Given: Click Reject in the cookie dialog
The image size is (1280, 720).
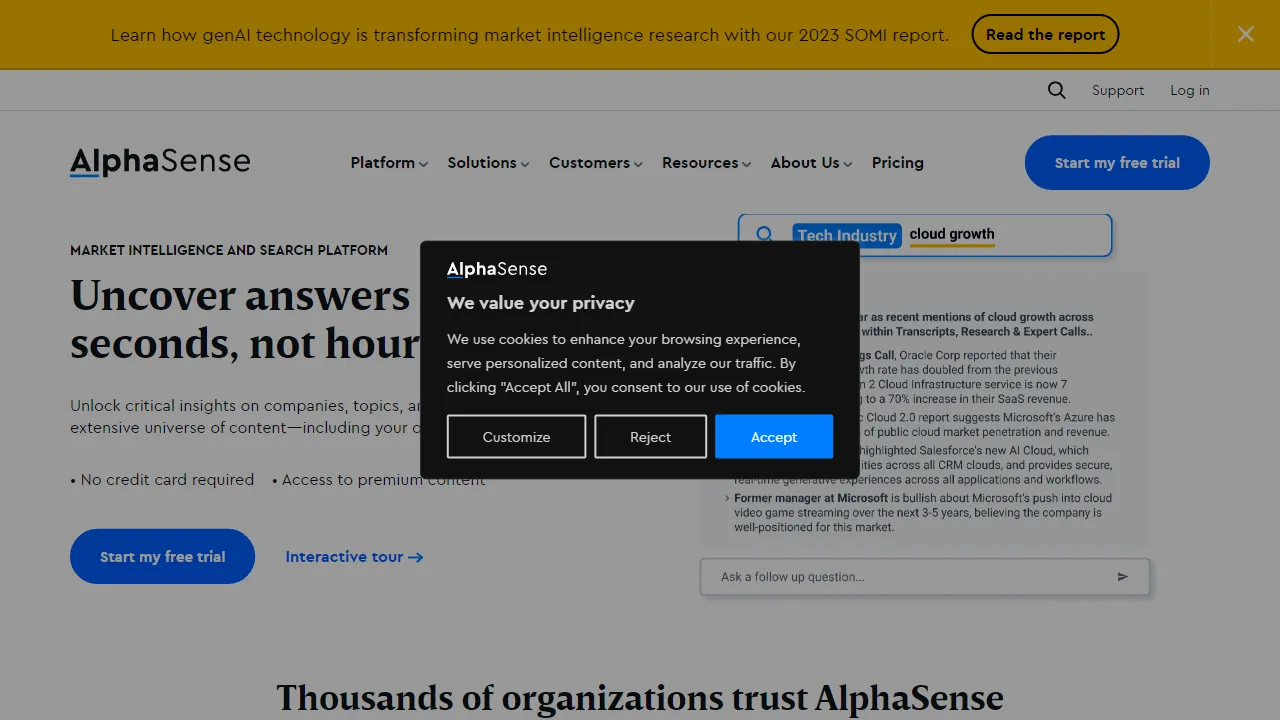Looking at the screenshot, I should point(650,437).
